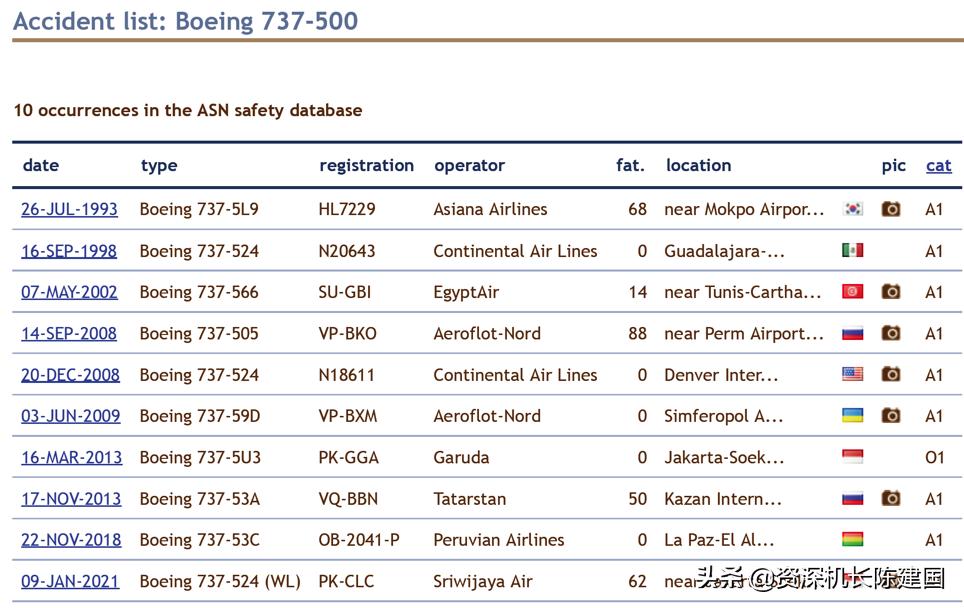
Task: Open the 16-SEP-1998 accident link
Action: point(69,251)
